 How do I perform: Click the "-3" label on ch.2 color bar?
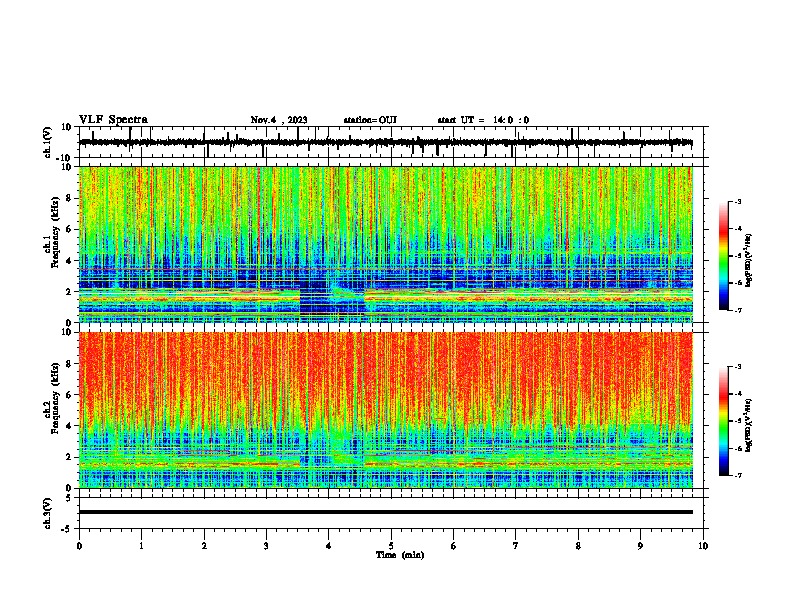click(x=737, y=367)
